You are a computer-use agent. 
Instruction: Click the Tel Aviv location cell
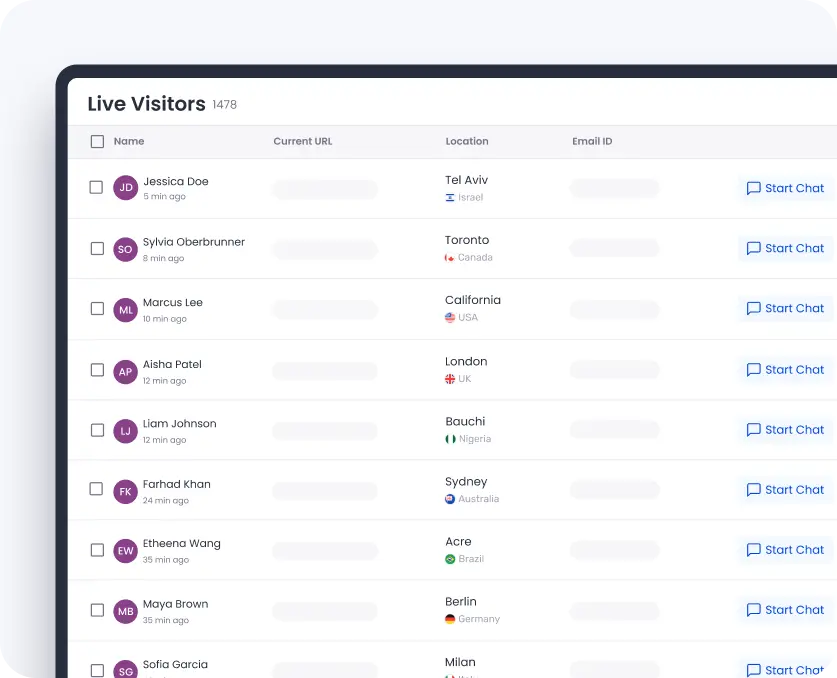coord(467,180)
